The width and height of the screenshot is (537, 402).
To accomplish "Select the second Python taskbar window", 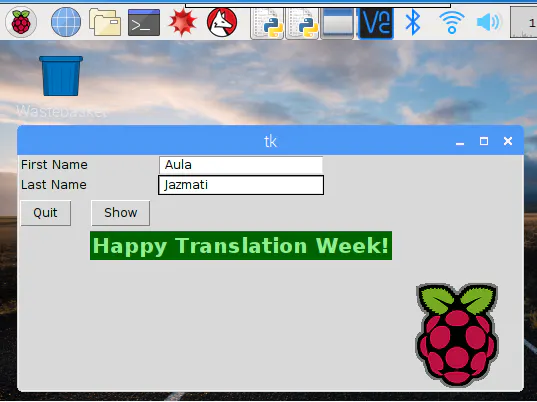I will (302, 24).
